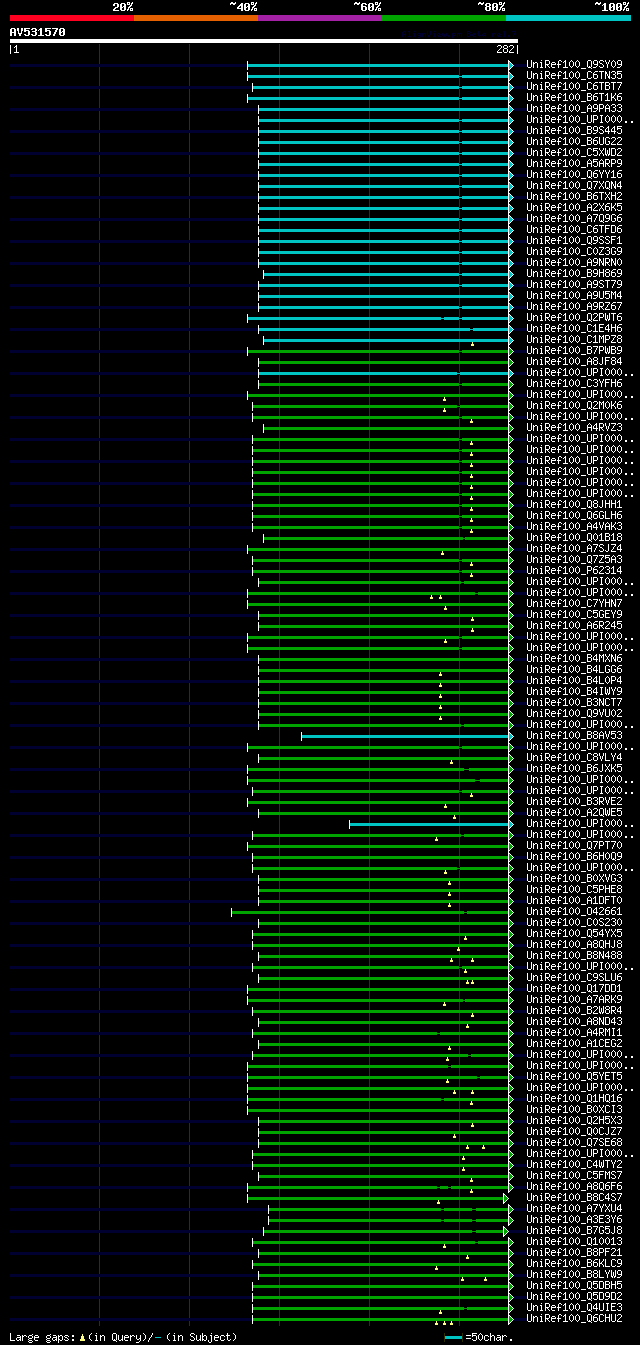
Task: Click the cyan ~100% identity legend bar
Action: (568, 18)
